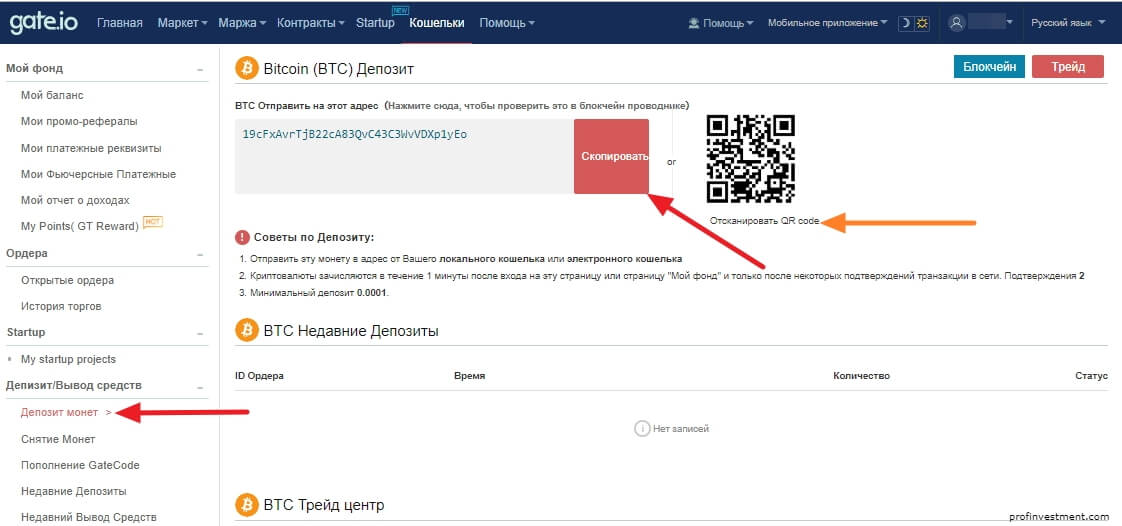Select Депозит монет in the sidebar
Viewport: 1122px width, 526px height.
click(59, 412)
